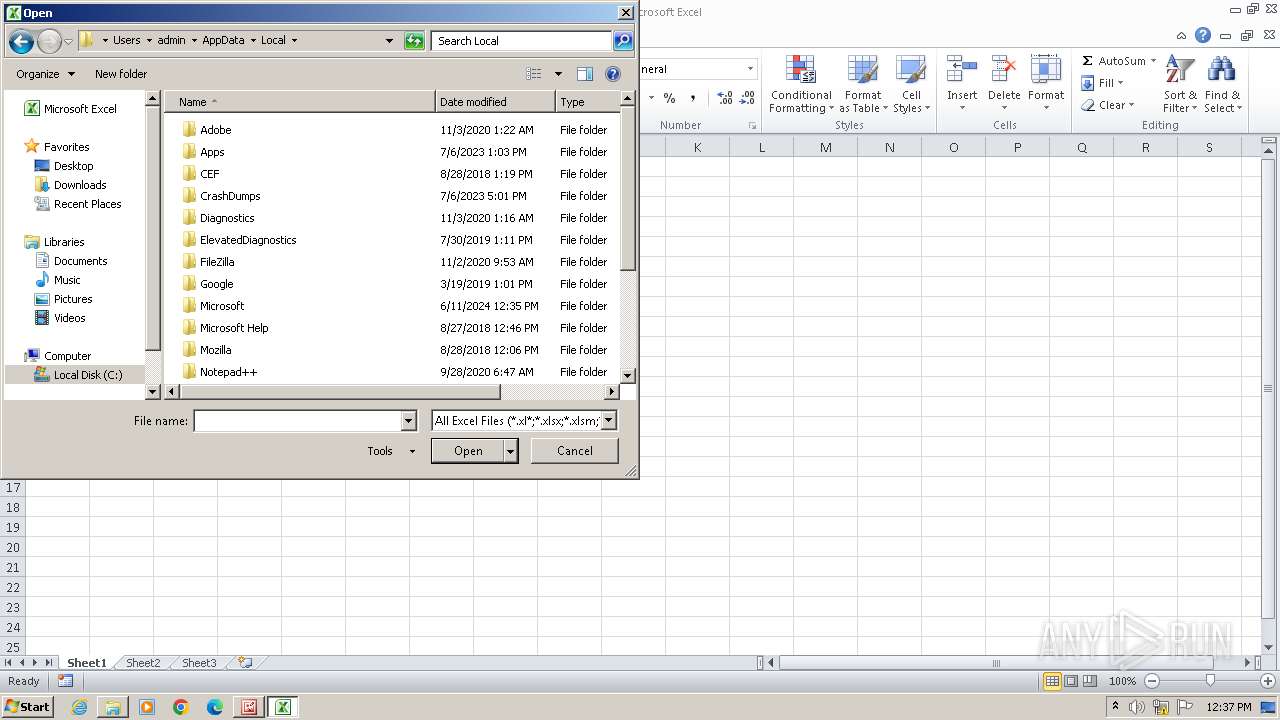Image resolution: width=1280 pixels, height=720 pixels.
Task: Open the Organize dropdown menu
Action: 45,74
